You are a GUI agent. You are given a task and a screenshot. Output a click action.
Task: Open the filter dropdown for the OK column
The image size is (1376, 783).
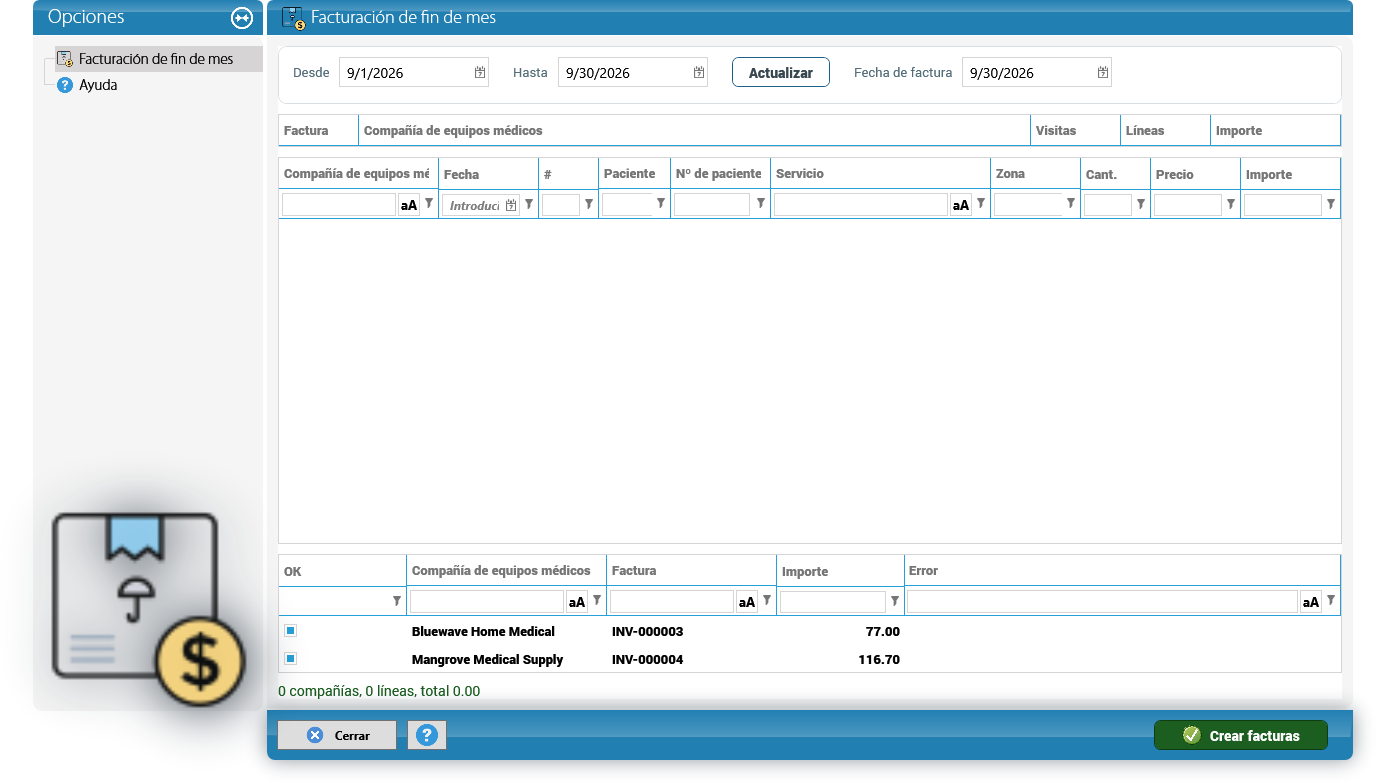[x=397, y=601]
